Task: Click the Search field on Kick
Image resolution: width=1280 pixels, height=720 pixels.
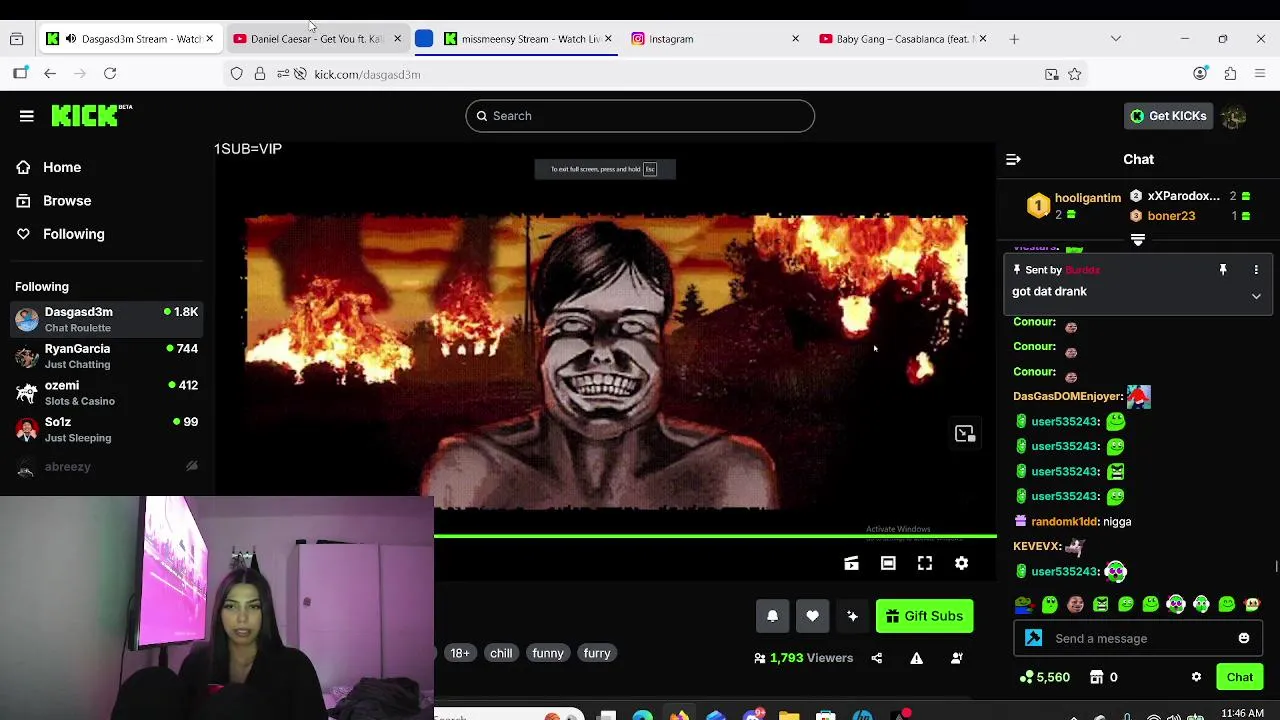Action: [x=640, y=116]
